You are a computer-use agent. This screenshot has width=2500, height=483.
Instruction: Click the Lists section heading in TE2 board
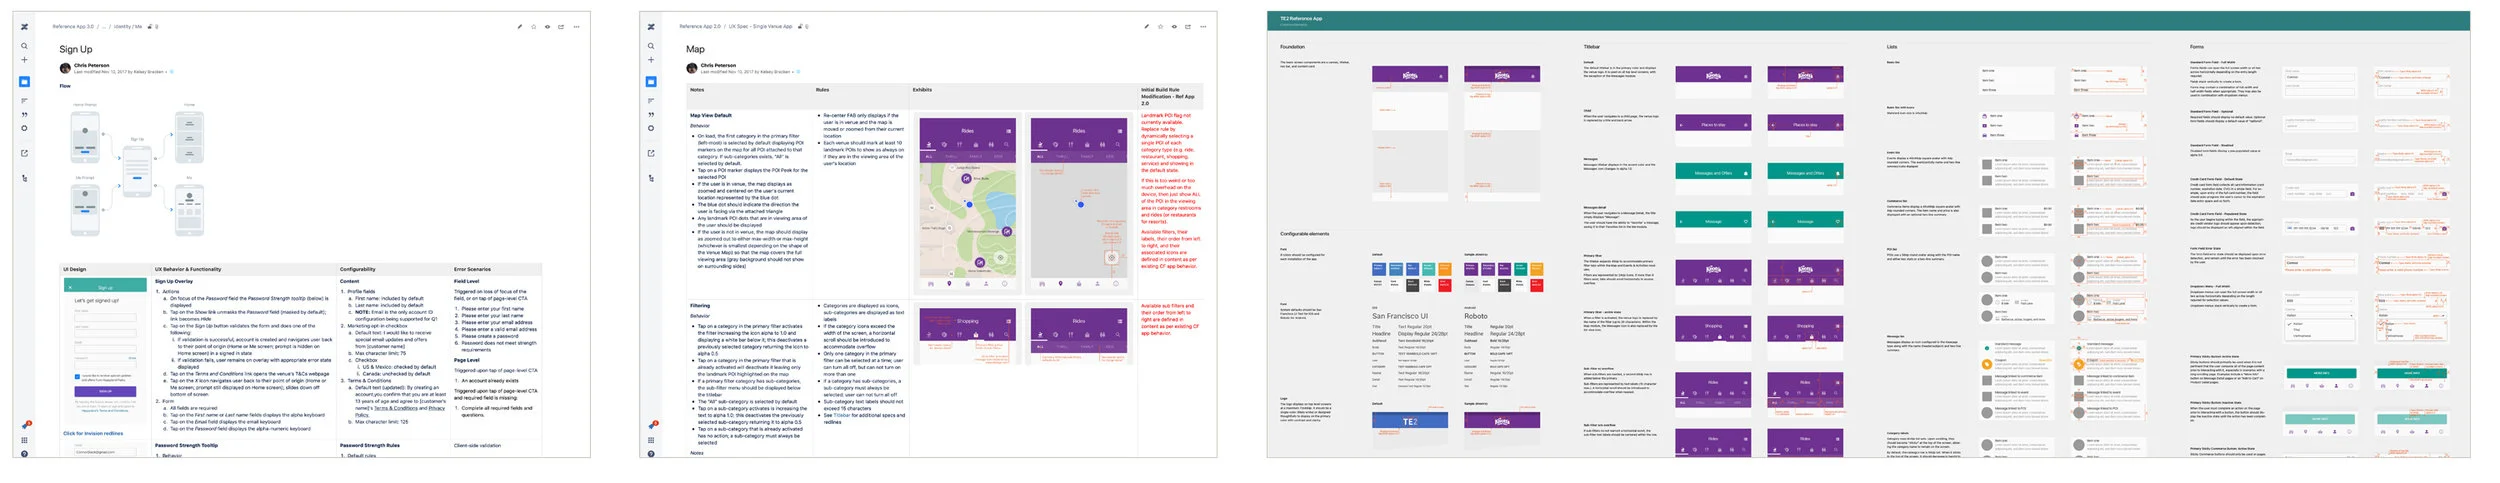coord(1892,47)
